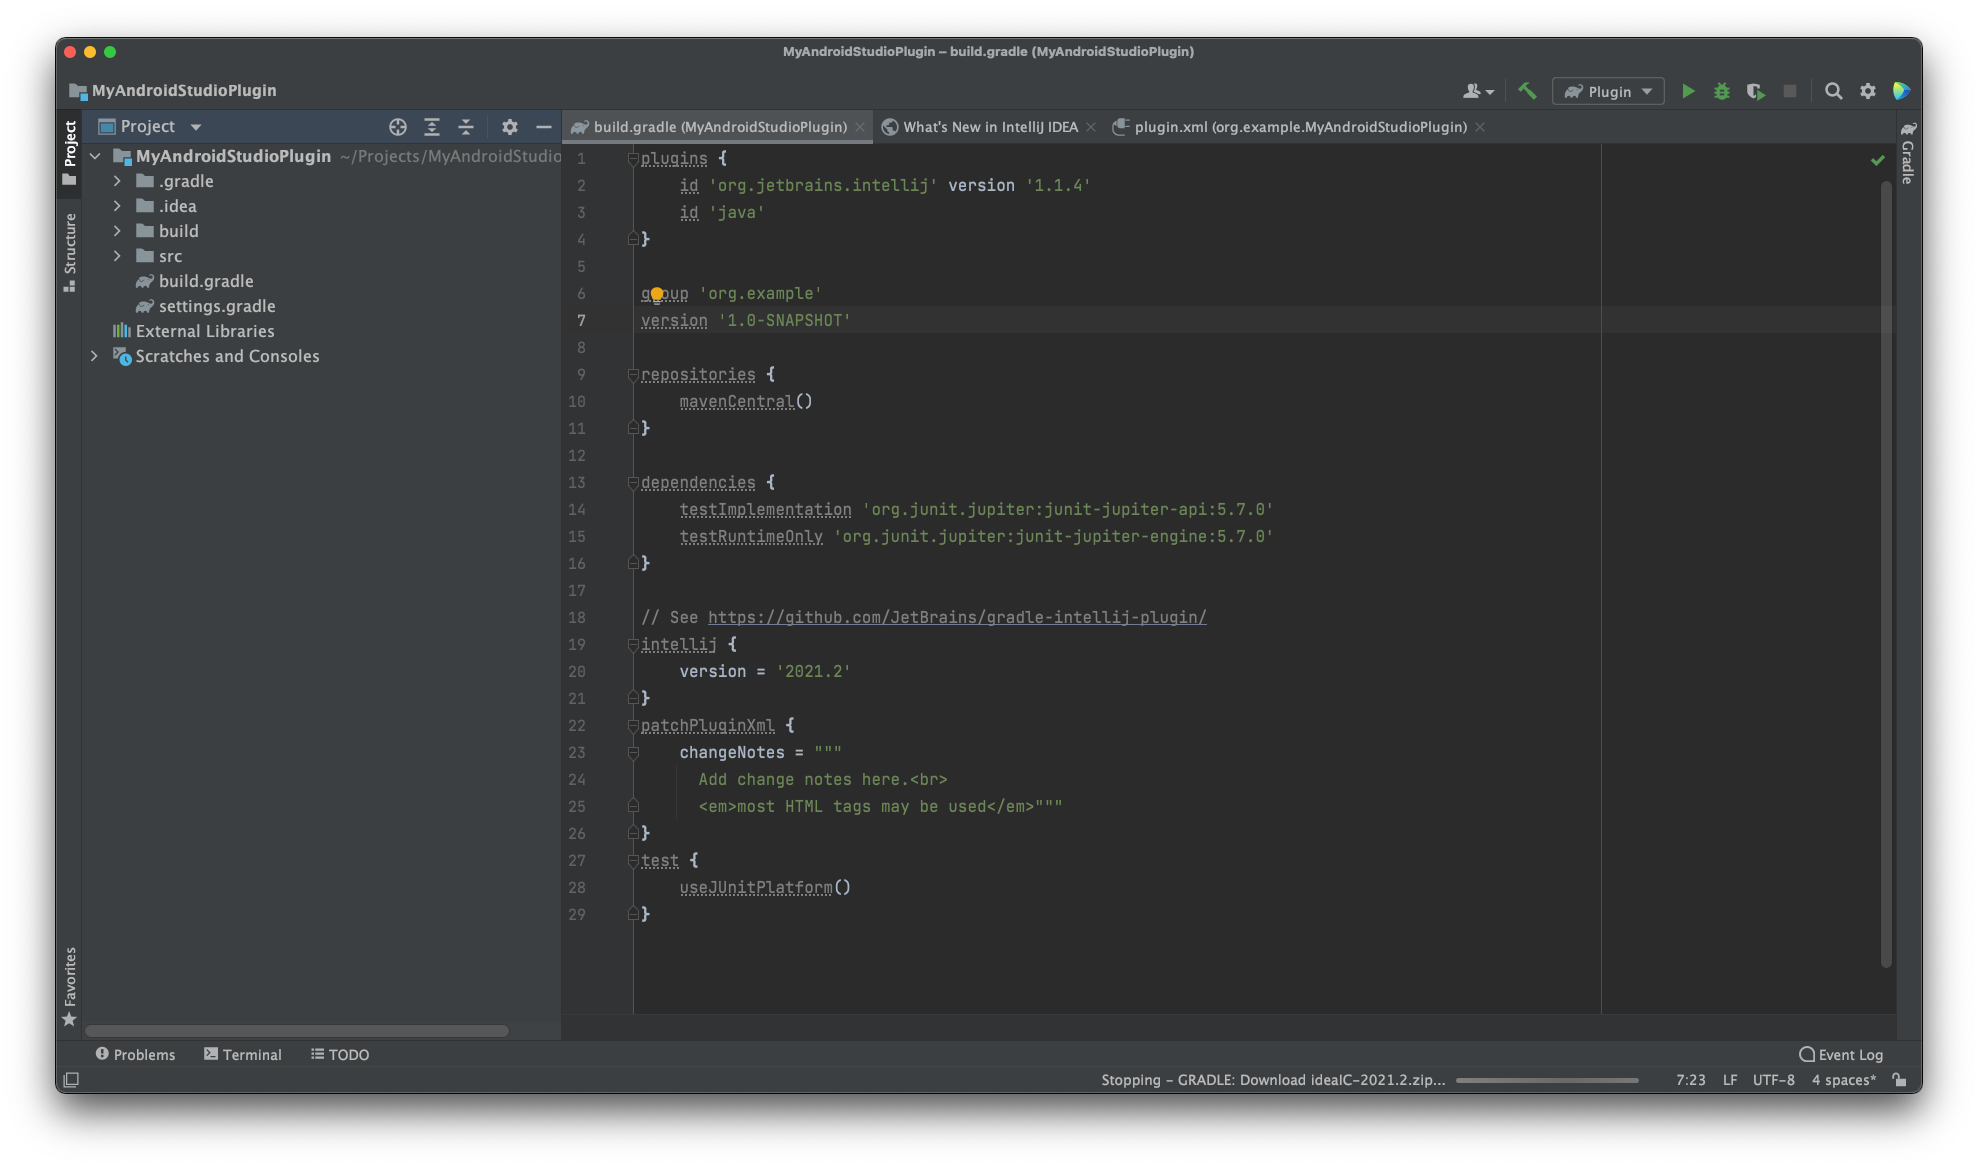Open the Event Log
Image resolution: width=1978 pixels, height=1167 pixels.
tap(1841, 1054)
